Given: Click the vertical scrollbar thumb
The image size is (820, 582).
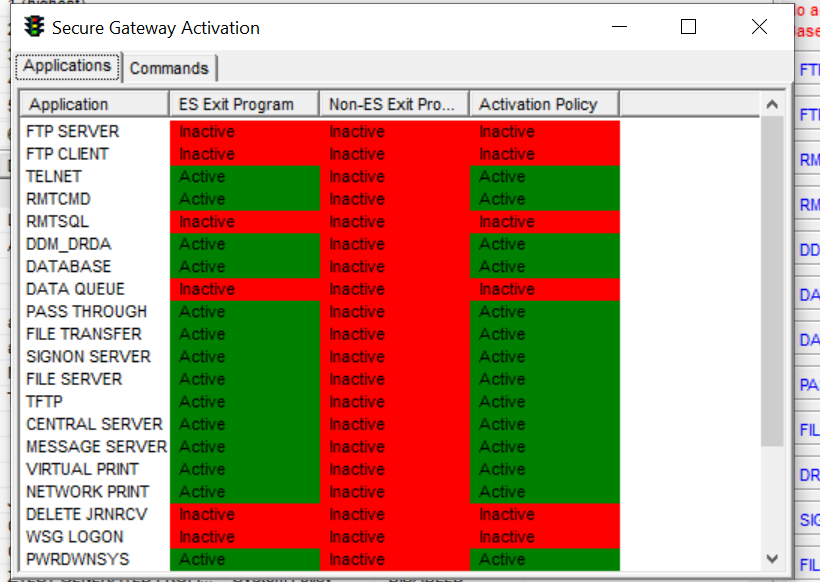Looking at the screenshot, I should pos(772,281).
